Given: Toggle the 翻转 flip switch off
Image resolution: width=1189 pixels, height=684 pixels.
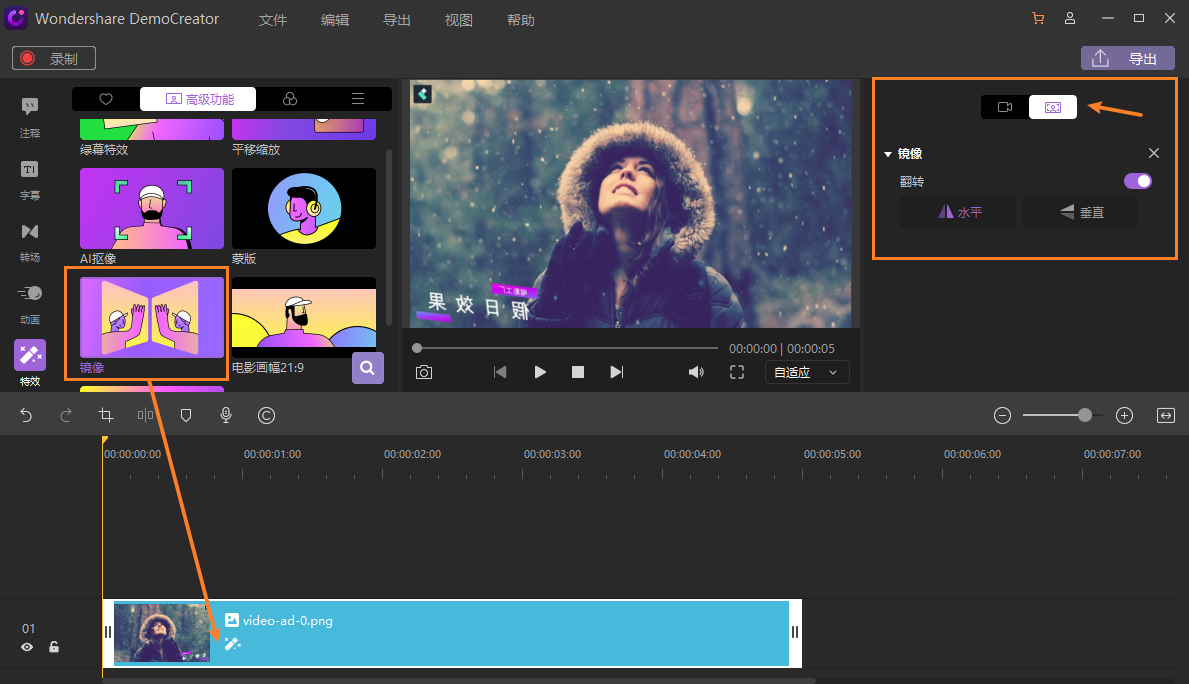Looking at the screenshot, I should (1138, 181).
